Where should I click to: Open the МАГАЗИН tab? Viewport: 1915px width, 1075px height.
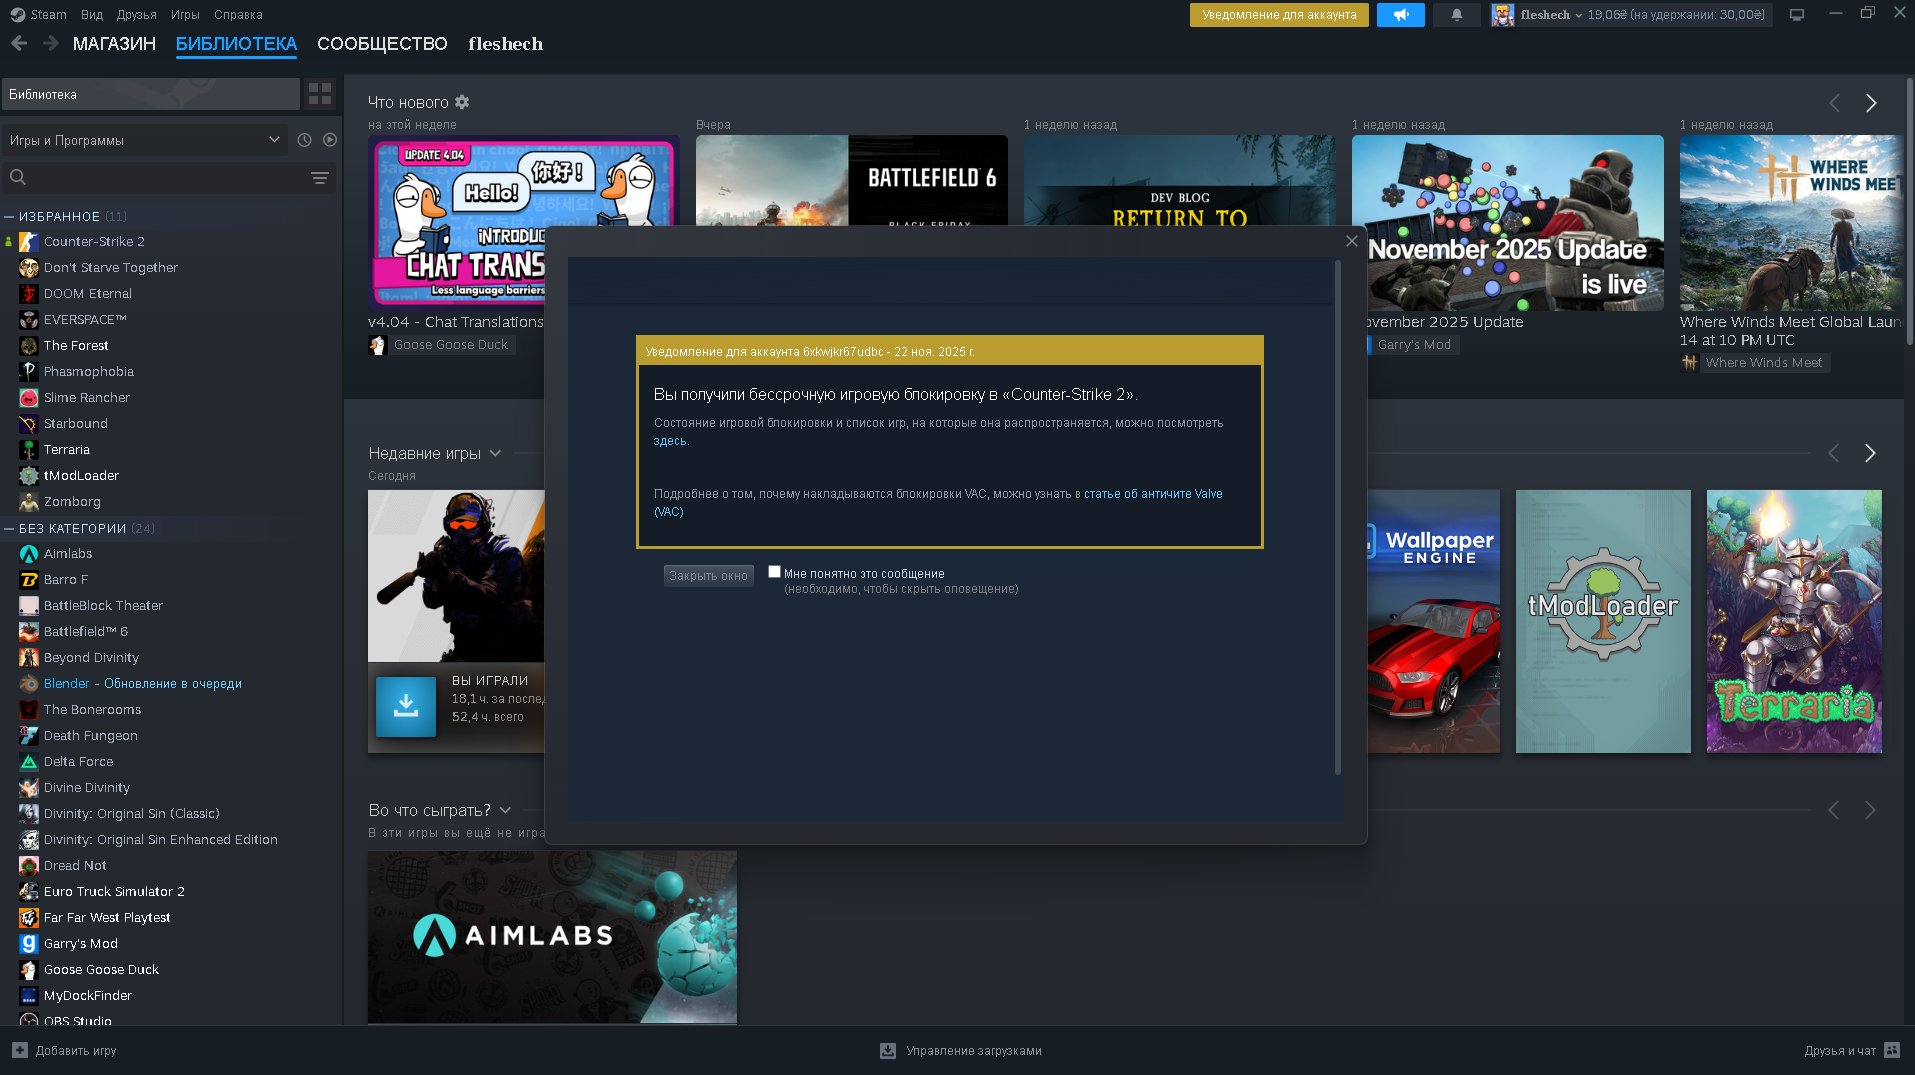click(114, 44)
